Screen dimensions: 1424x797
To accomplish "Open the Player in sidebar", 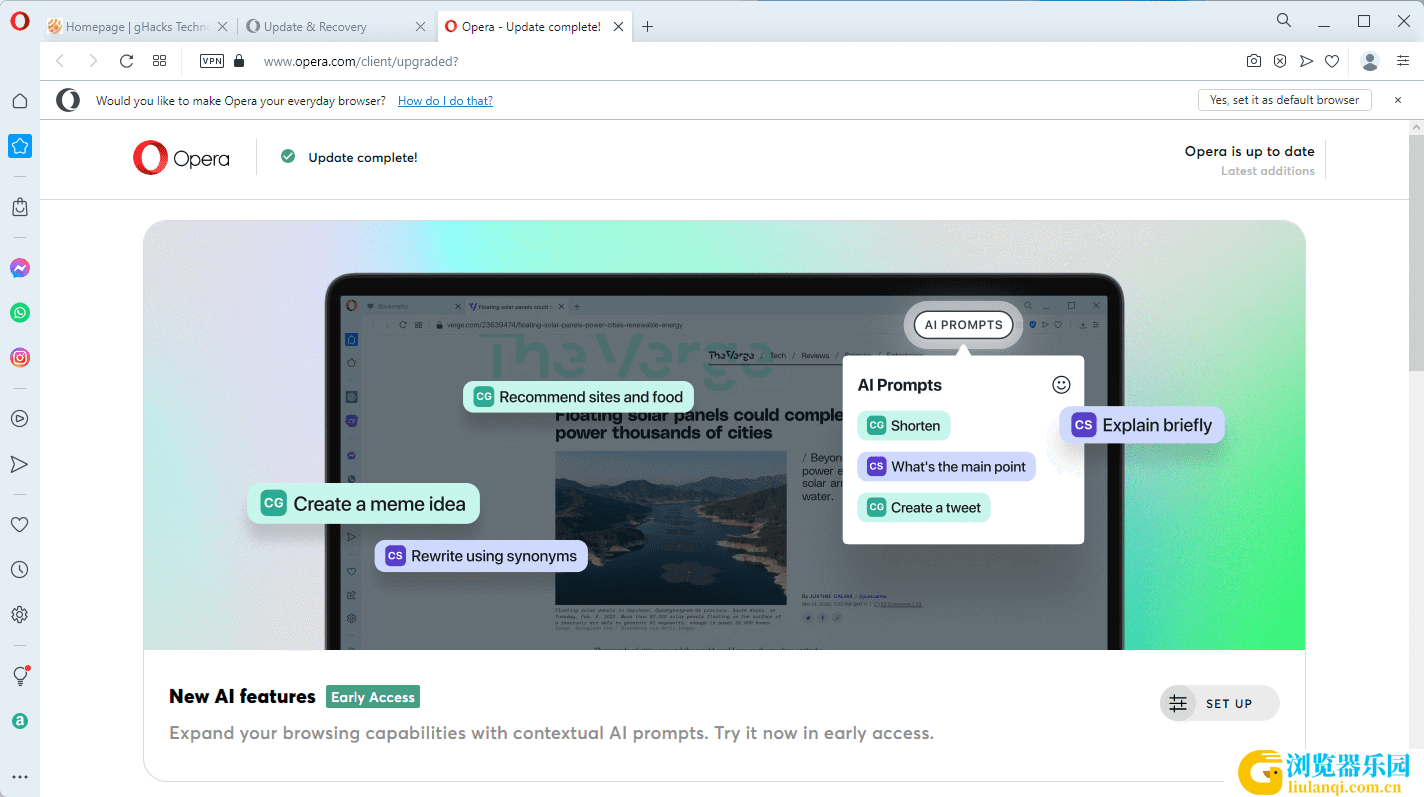I will (20, 419).
